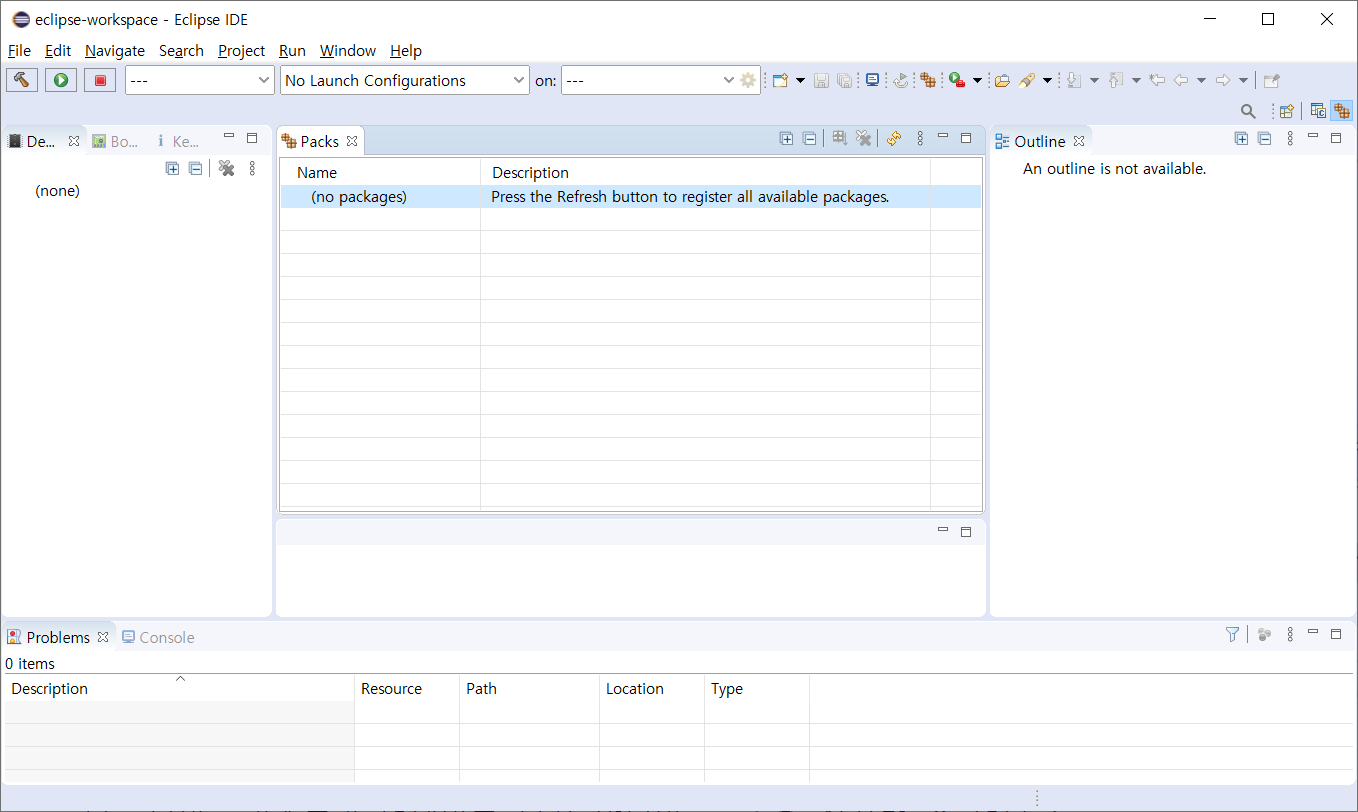The image size is (1358, 812).
Task: Switch to the C/C++ perspective icon
Action: [1318, 111]
